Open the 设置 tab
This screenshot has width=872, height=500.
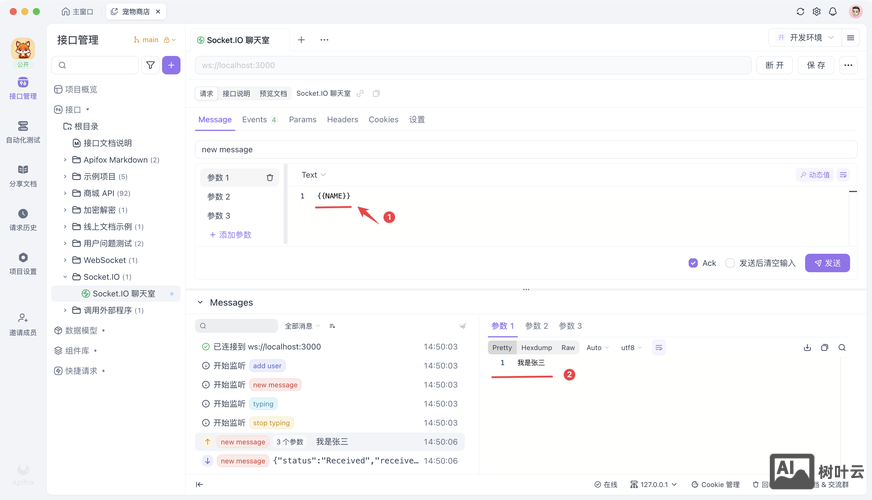(x=417, y=120)
